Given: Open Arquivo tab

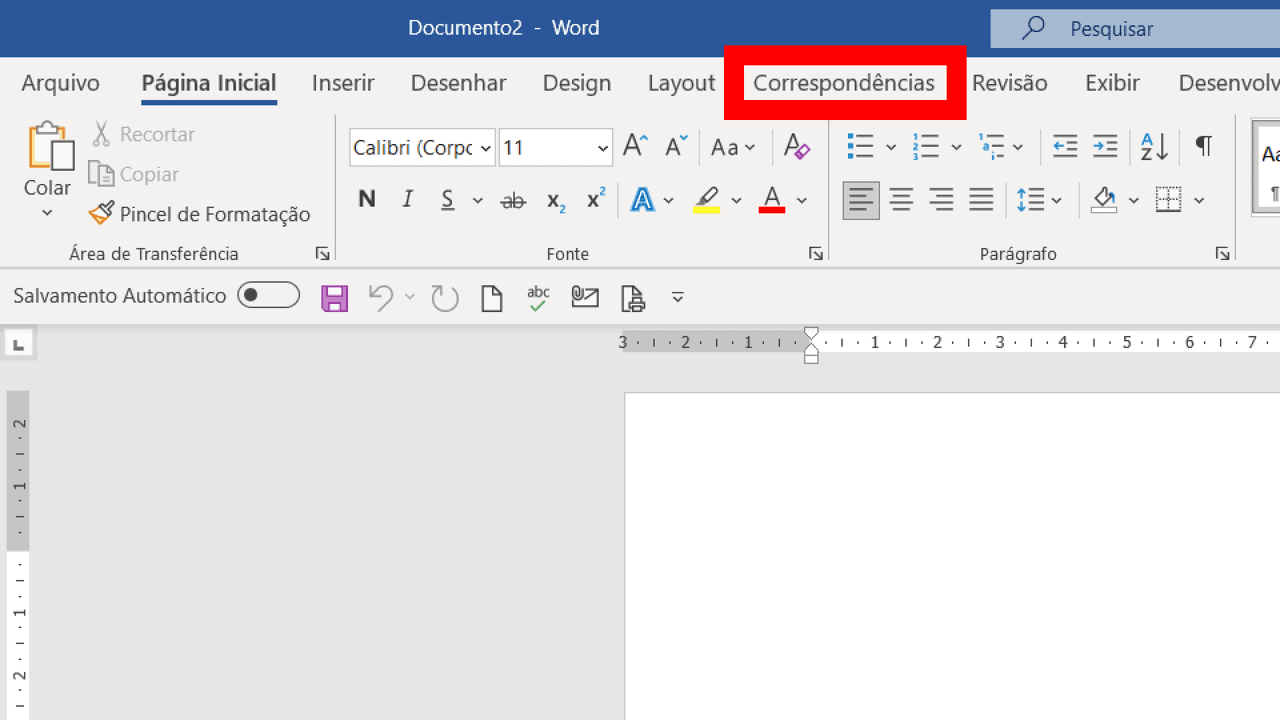Looking at the screenshot, I should point(61,83).
